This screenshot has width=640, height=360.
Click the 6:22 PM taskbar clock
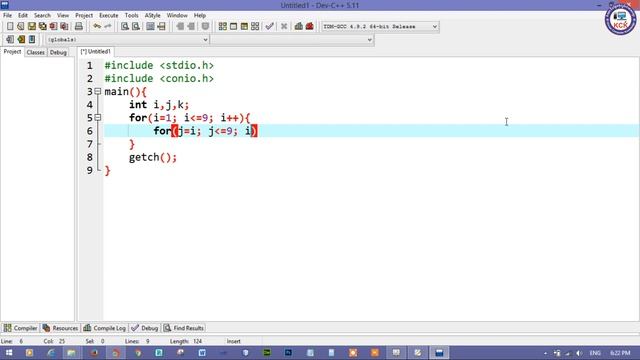click(x=620, y=353)
